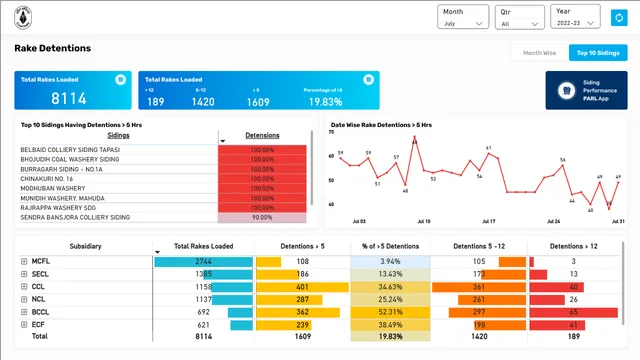Click BCCL 52.31% detentions cell
The height and width of the screenshot is (360, 640).
(x=390, y=312)
